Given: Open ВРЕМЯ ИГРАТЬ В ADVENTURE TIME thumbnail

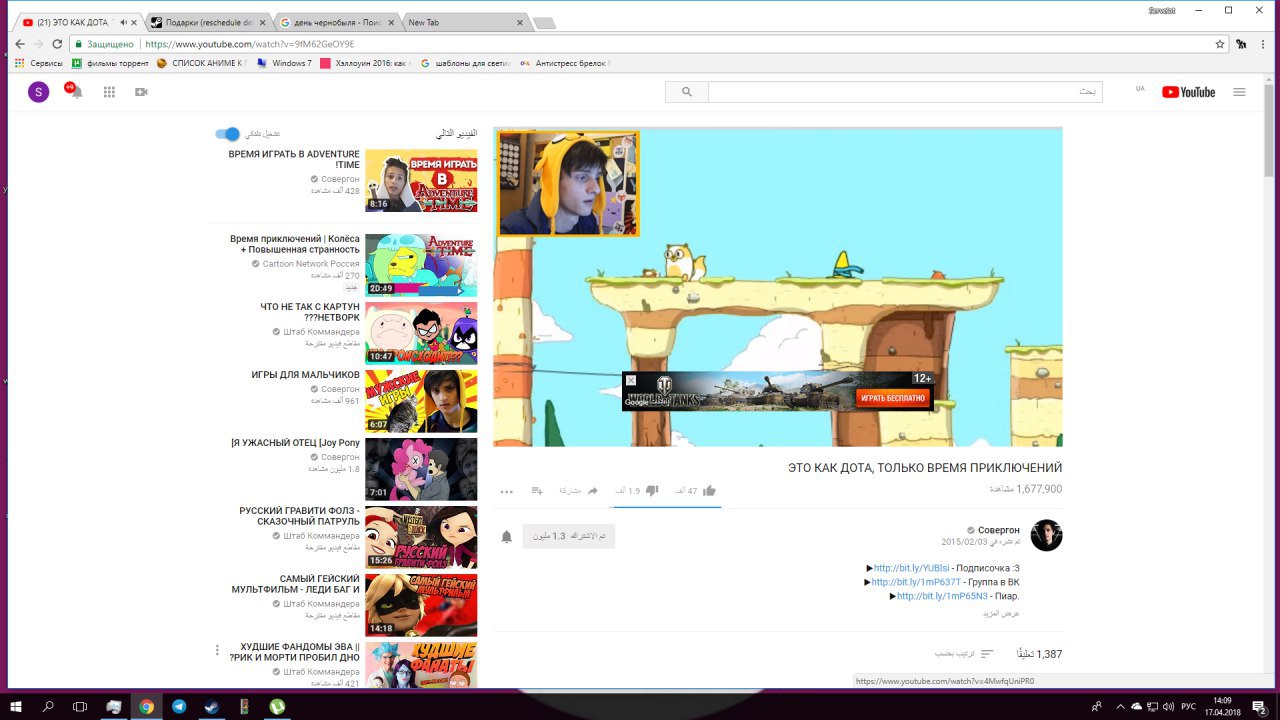Looking at the screenshot, I should 421,180.
